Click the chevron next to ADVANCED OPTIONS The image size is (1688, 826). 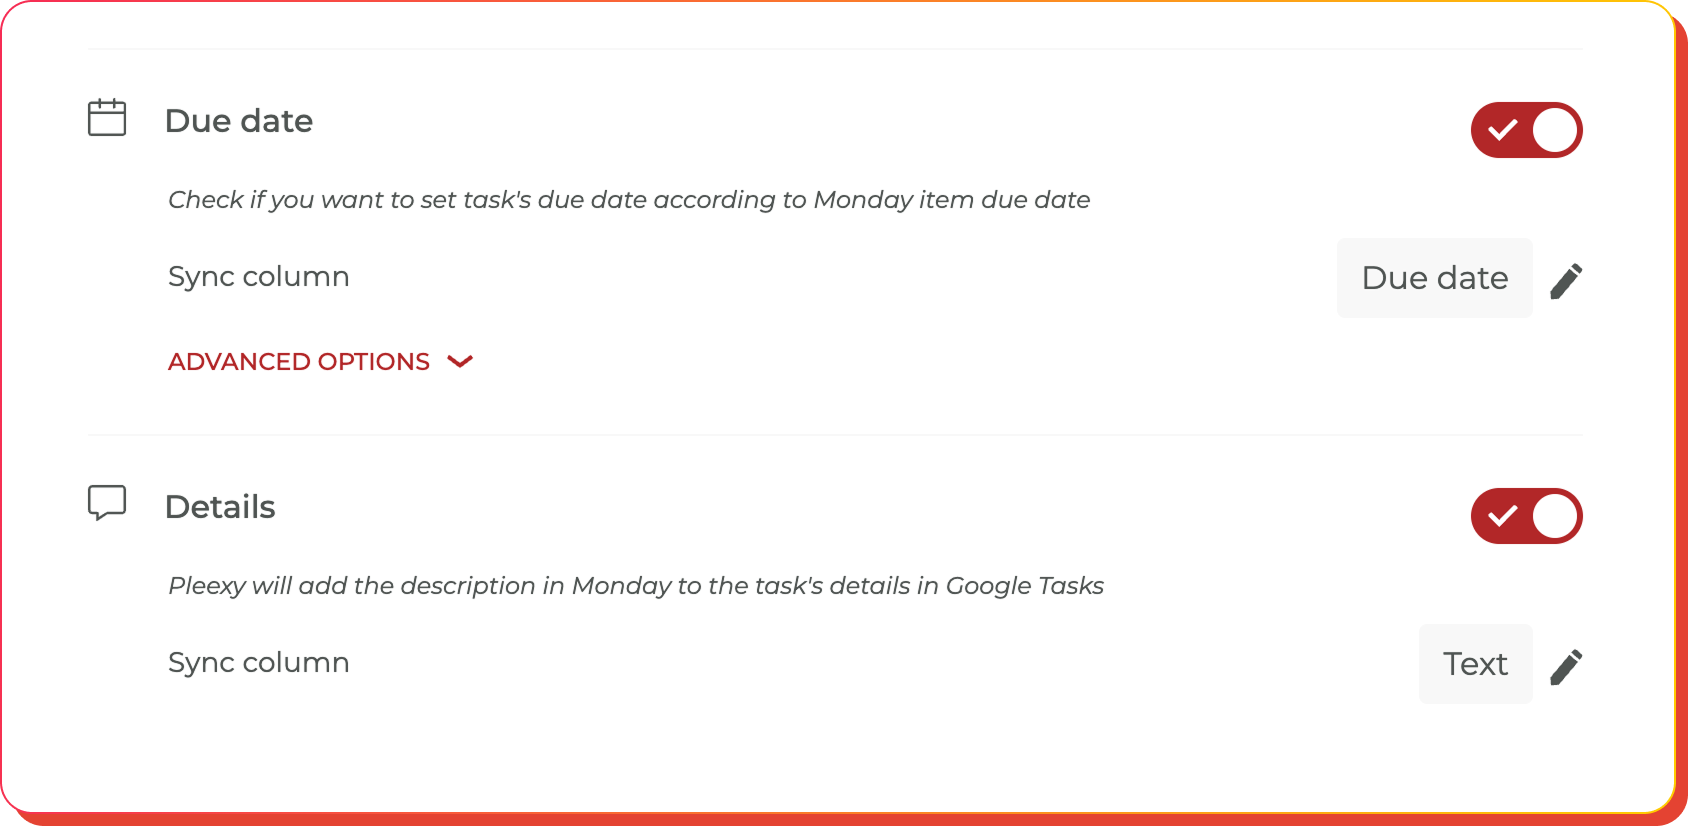point(460,362)
